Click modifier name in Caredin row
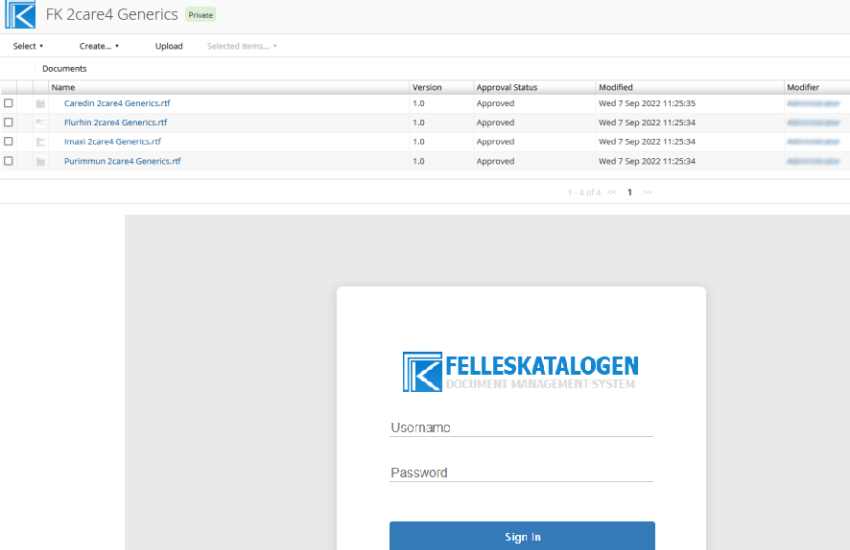Screen dimensions: 850x550 tap(813, 103)
